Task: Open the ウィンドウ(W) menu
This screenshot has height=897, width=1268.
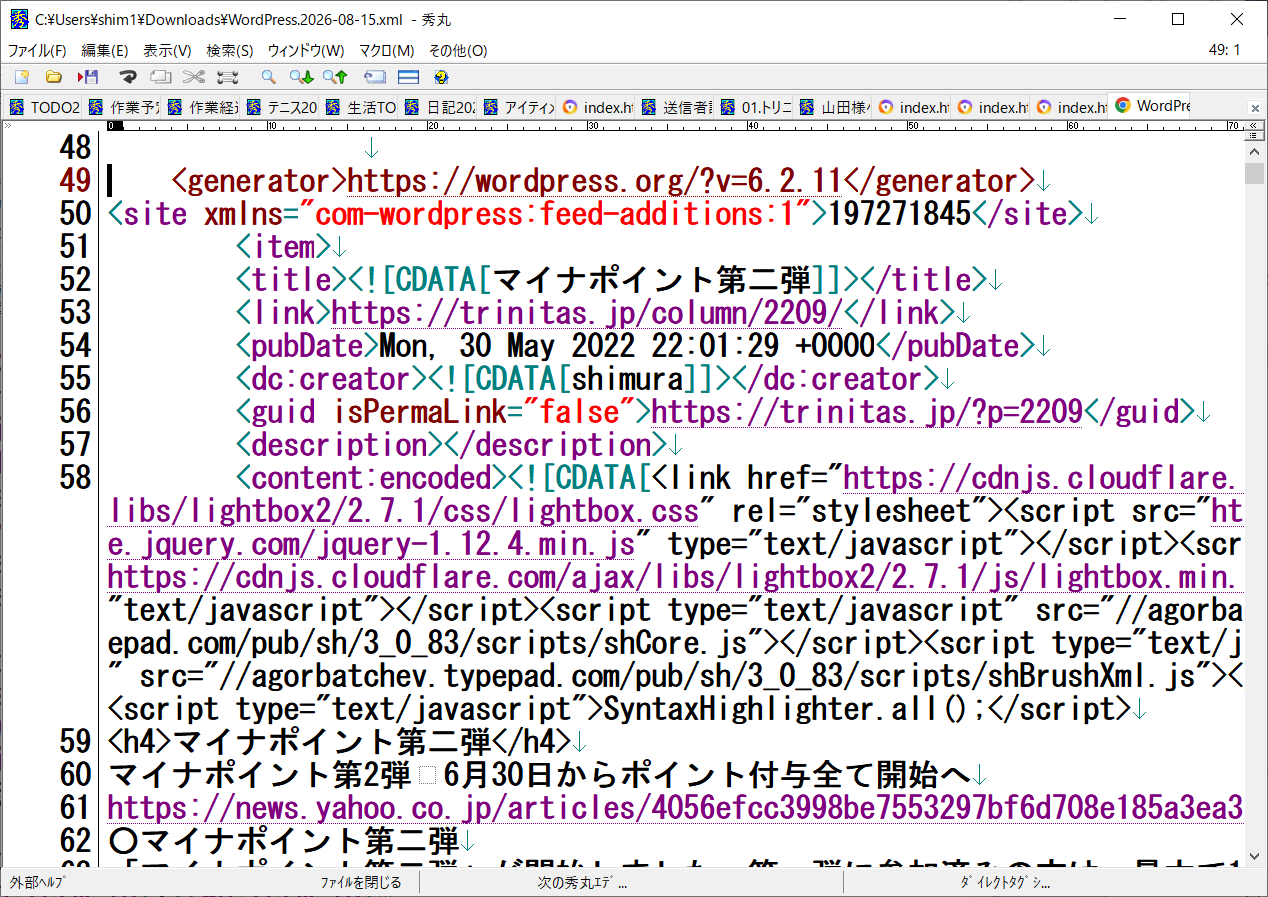Action: pyautogui.click(x=306, y=50)
